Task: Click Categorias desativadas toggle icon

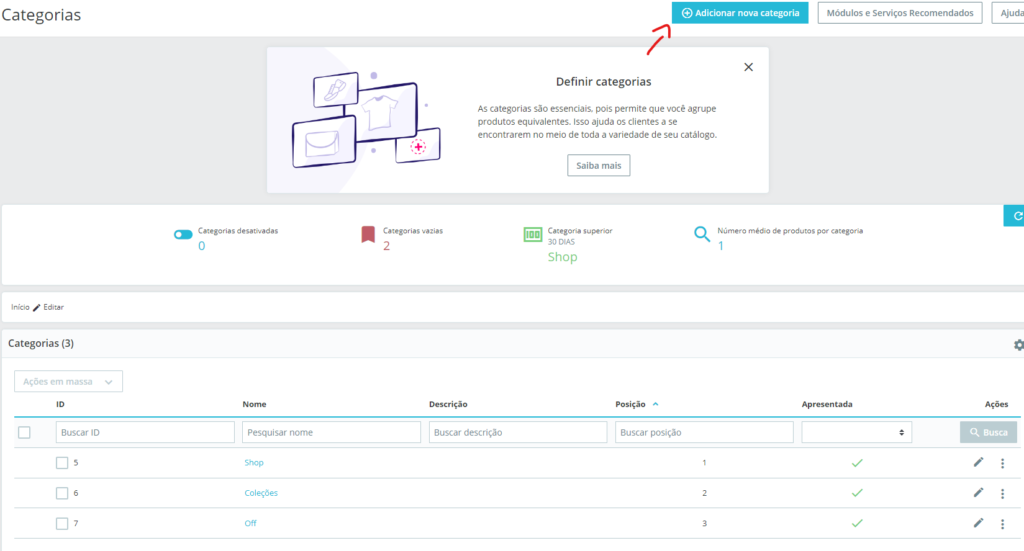Action: point(183,234)
